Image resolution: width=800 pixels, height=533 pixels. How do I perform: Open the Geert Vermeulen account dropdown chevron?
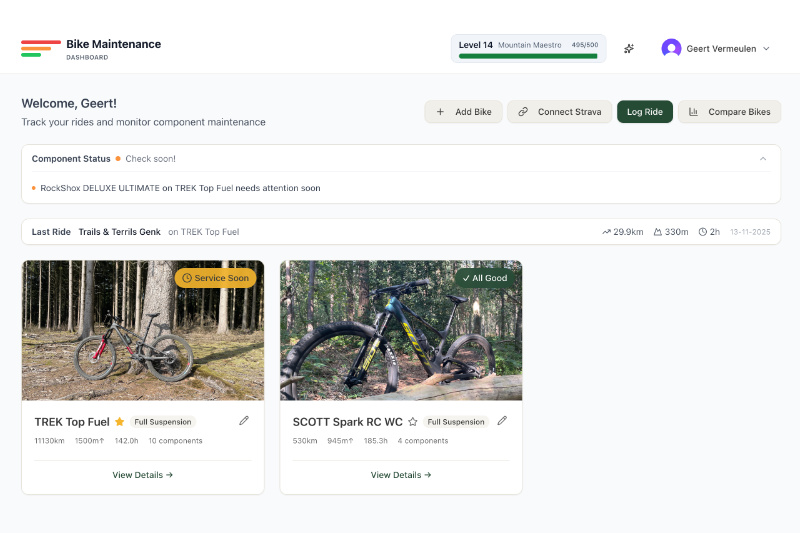click(x=766, y=48)
